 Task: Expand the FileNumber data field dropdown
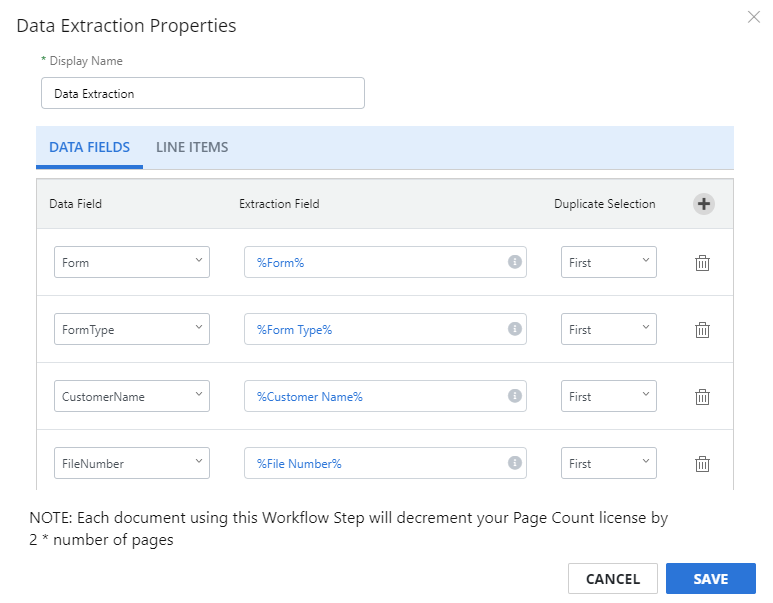click(132, 463)
